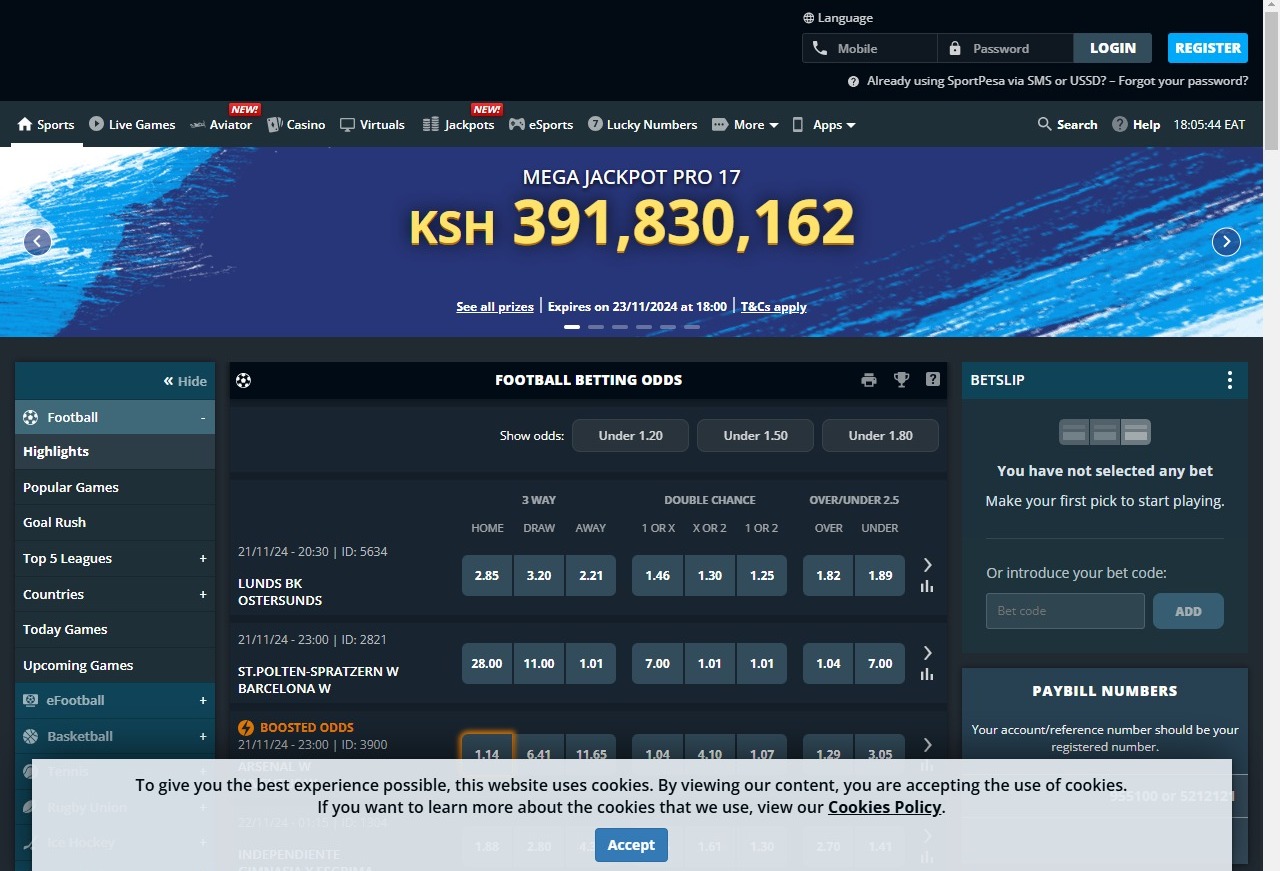The image size is (1280, 871).
Task: Select St.Polten home odds 28.00
Action: [x=487, y=663]
